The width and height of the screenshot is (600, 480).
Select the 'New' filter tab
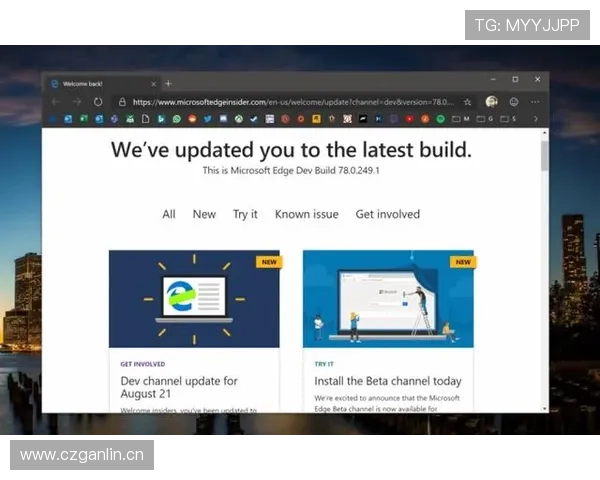(204, 214)
